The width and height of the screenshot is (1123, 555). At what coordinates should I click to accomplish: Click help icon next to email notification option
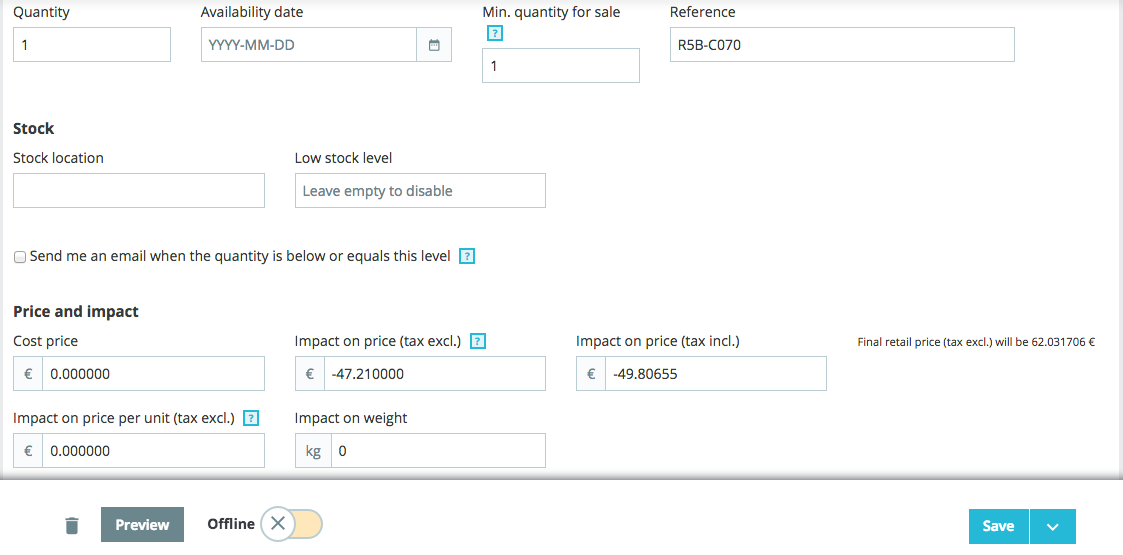click(466, 256)
